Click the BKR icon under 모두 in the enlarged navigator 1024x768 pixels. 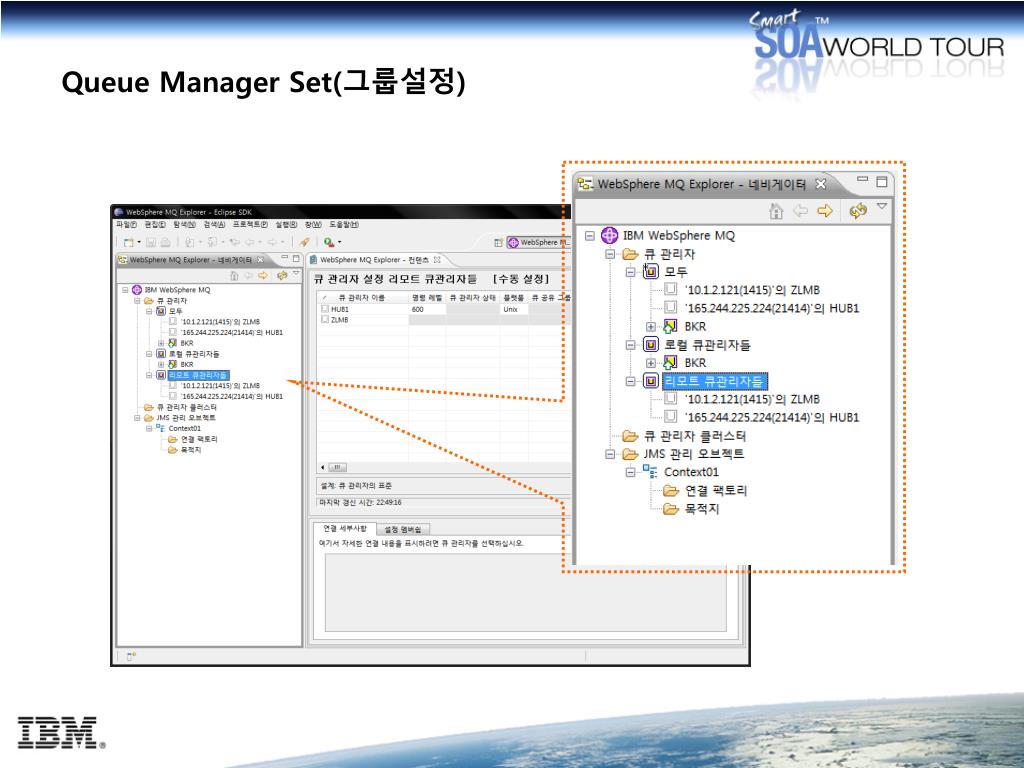pos(671,326)
